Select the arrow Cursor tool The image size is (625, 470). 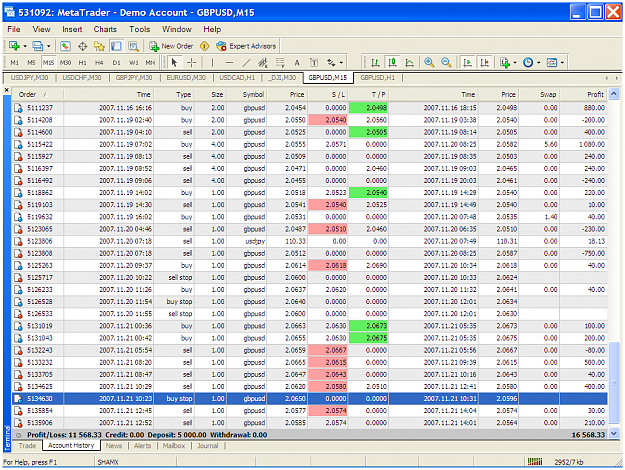point(174,63)
